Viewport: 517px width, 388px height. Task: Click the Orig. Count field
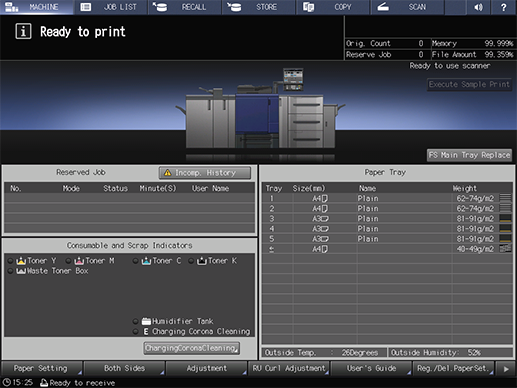coord(387,43)
